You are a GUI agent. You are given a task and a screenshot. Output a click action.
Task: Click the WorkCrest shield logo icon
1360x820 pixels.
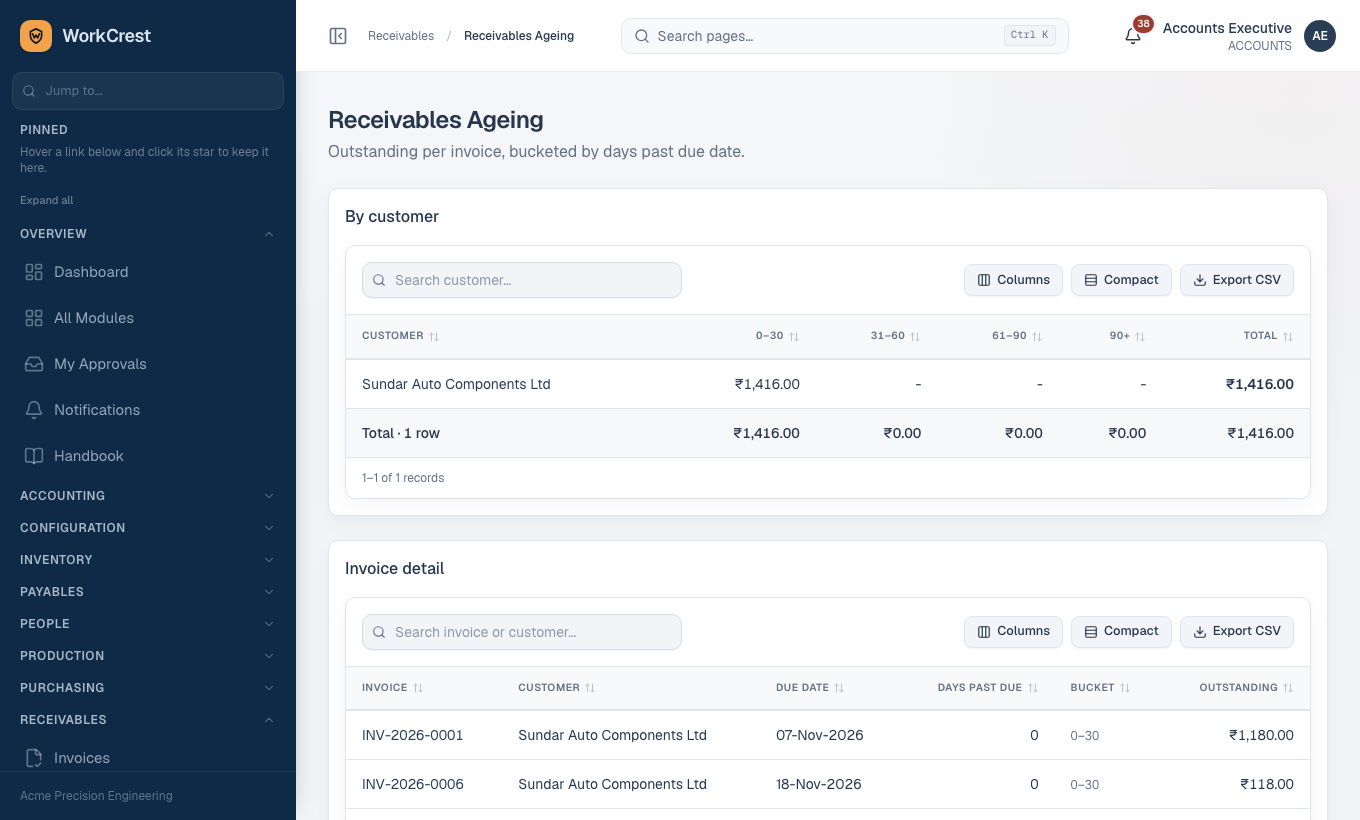point(36,36)
